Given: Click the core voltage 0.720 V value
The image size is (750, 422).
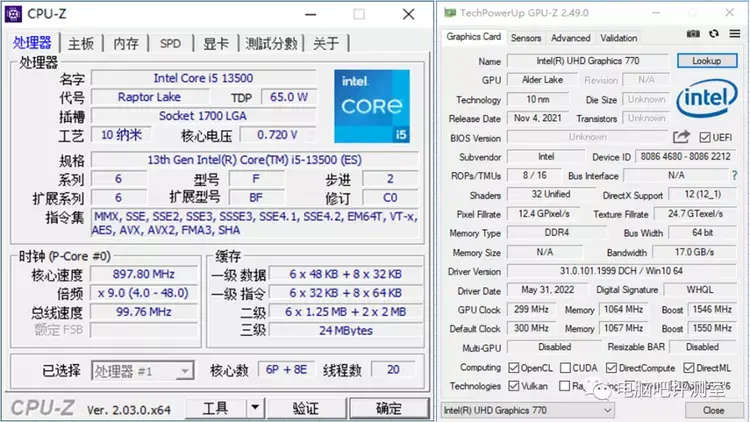Looking at the screenshot, I should 277,135.
